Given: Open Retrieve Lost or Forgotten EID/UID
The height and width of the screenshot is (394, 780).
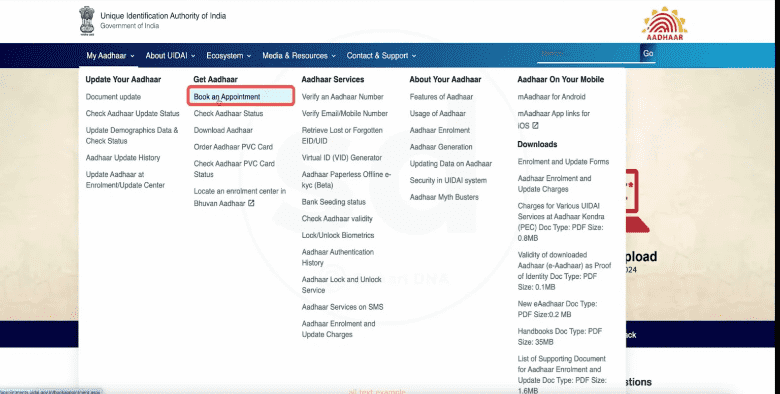Looking at the screenshot, I should pyautogui.click(x=342, y=135).
